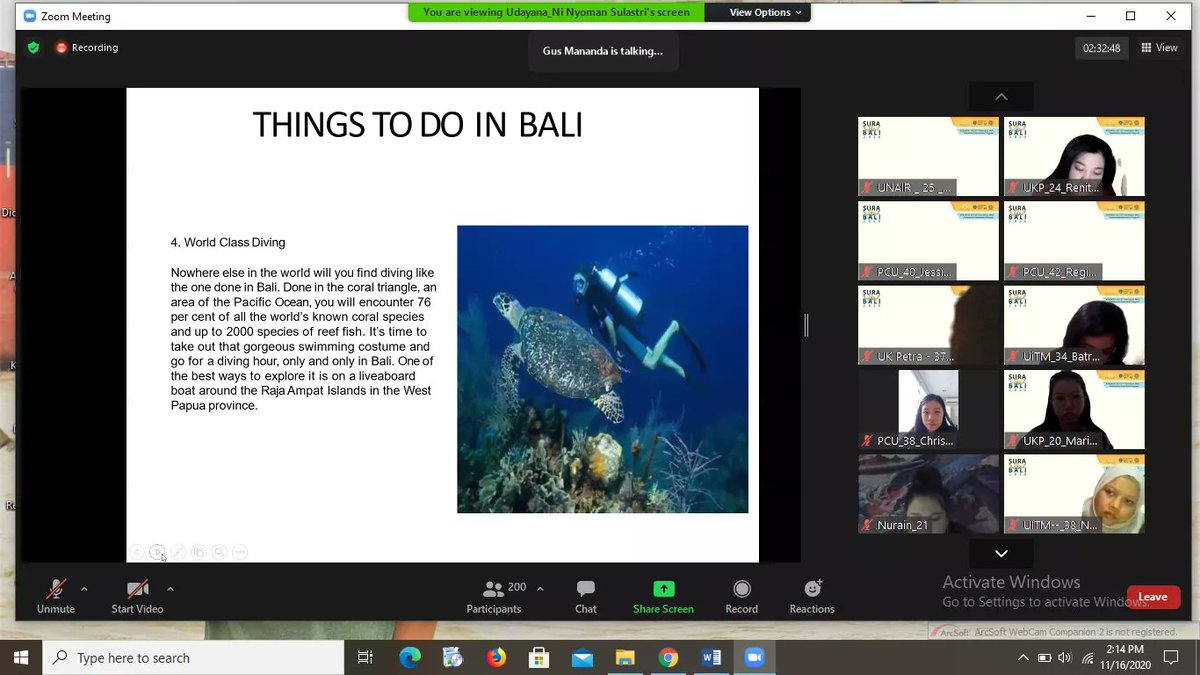The width and height of the screenshot is (1200, 675).
Task: Select the Nurain_21 participant video
Action: click(928, 494)
